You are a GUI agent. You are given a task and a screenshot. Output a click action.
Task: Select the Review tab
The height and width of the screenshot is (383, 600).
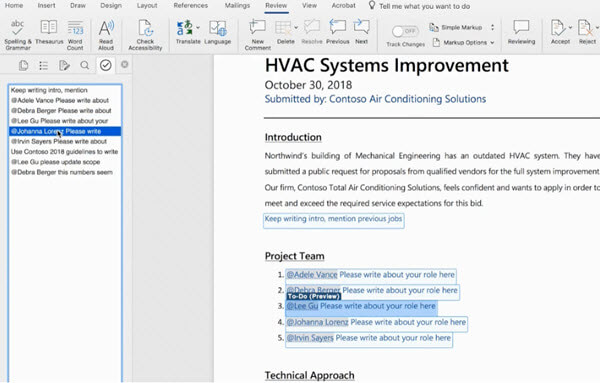(276, 5)
